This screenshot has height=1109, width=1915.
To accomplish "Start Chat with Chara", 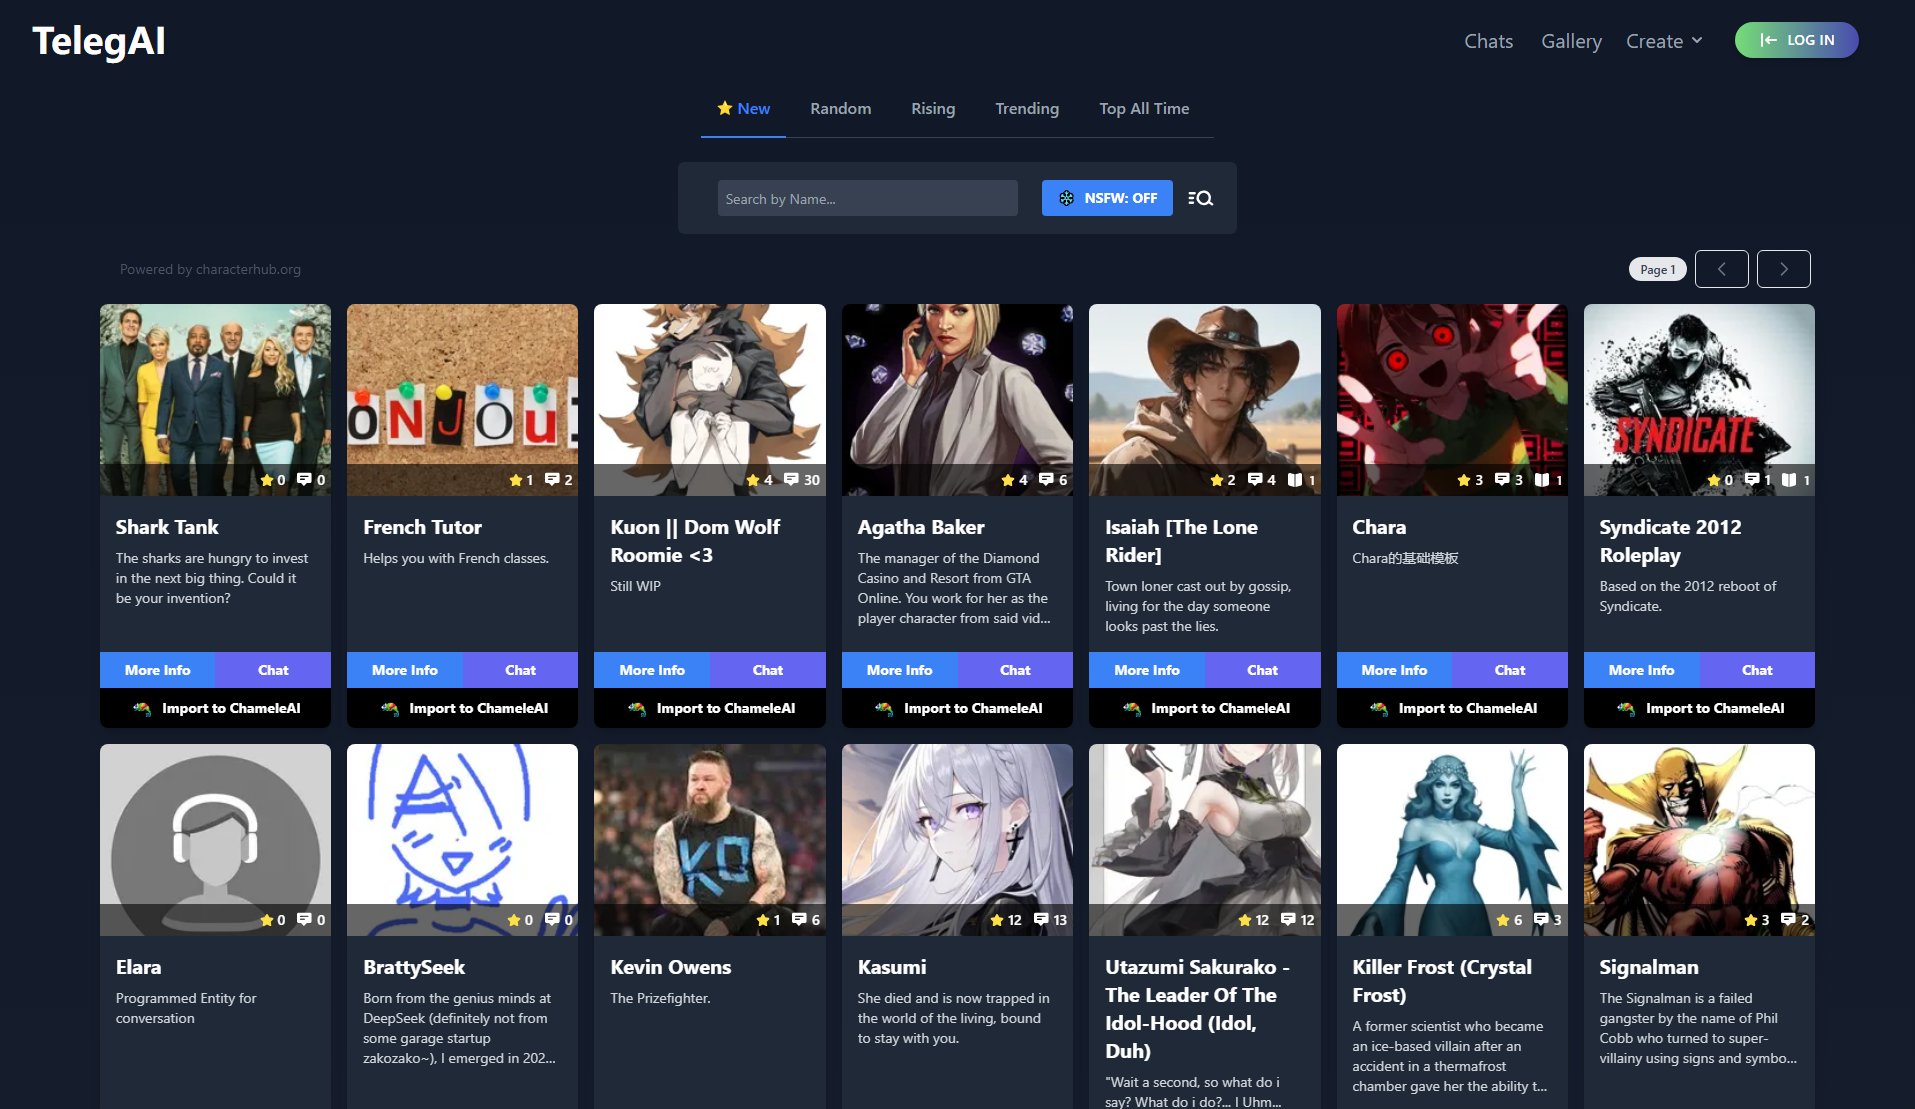I will click(x=1510, y=670).
